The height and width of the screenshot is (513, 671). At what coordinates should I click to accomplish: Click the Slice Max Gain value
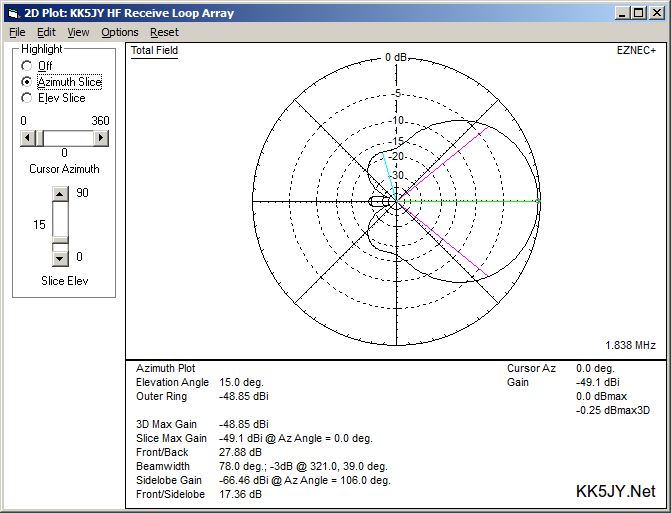296,438
